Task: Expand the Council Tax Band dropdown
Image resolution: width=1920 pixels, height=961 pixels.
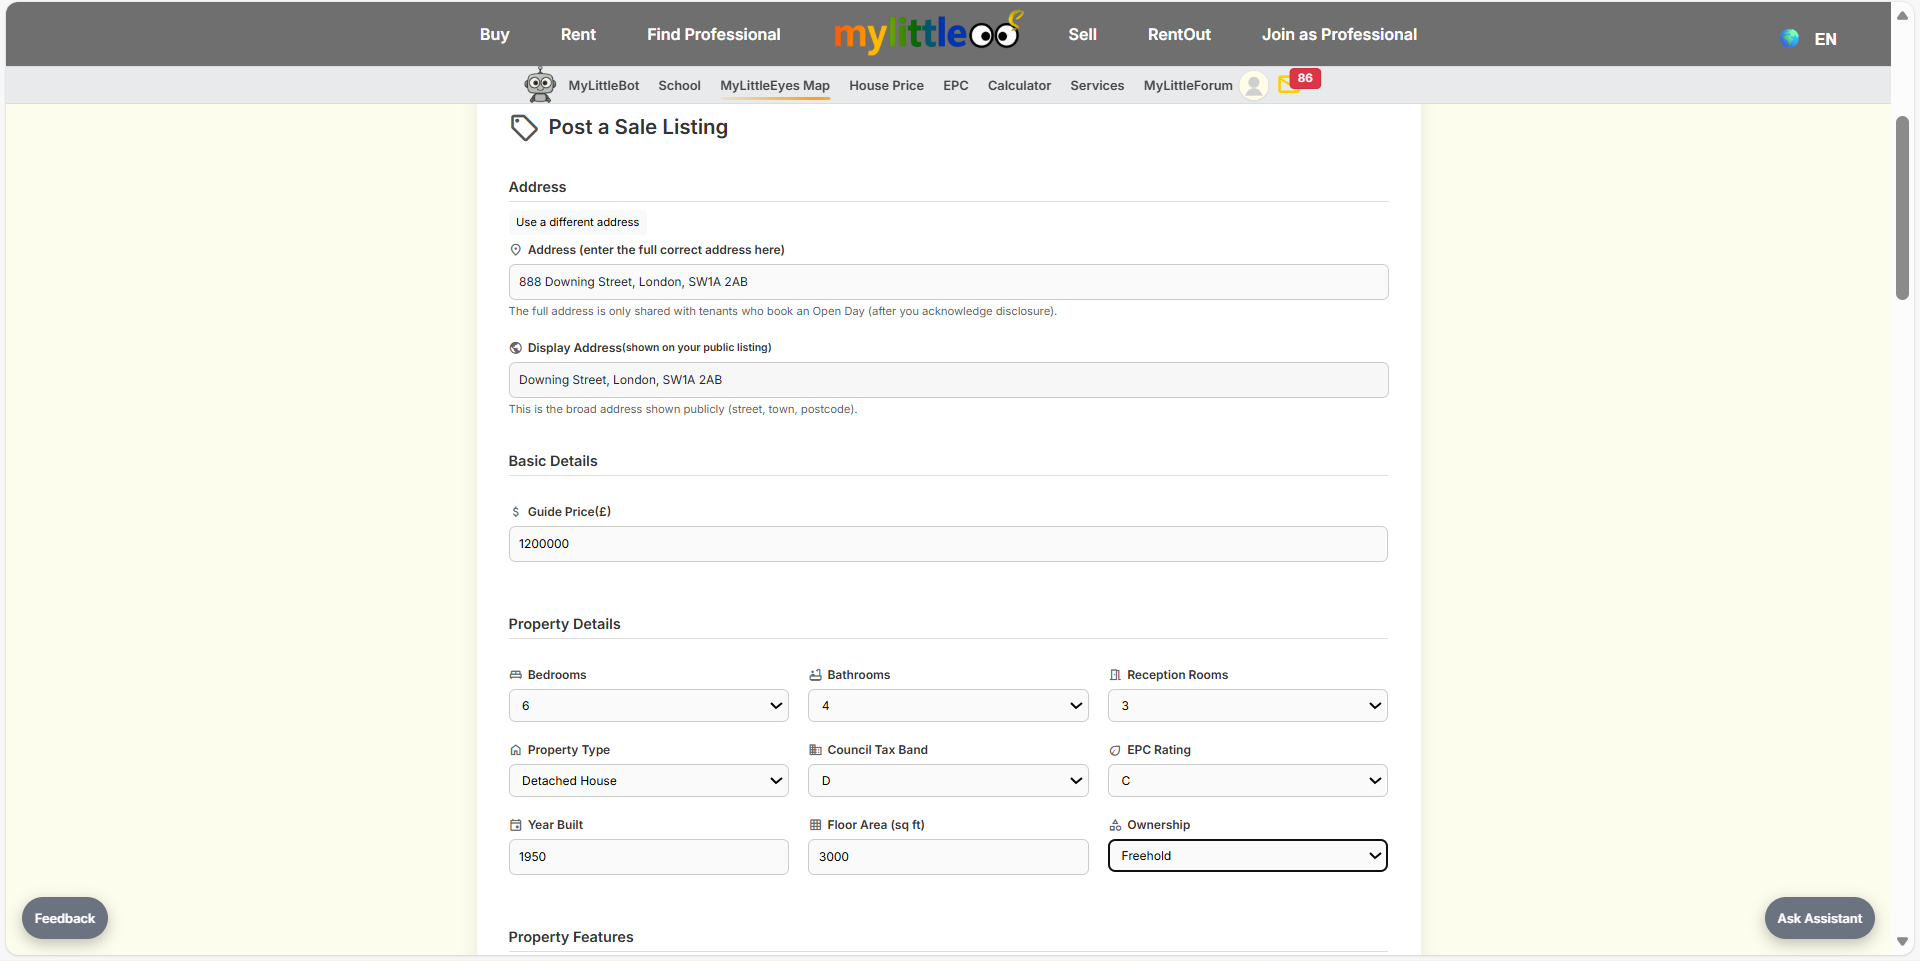Action: [x=947, y=781]
